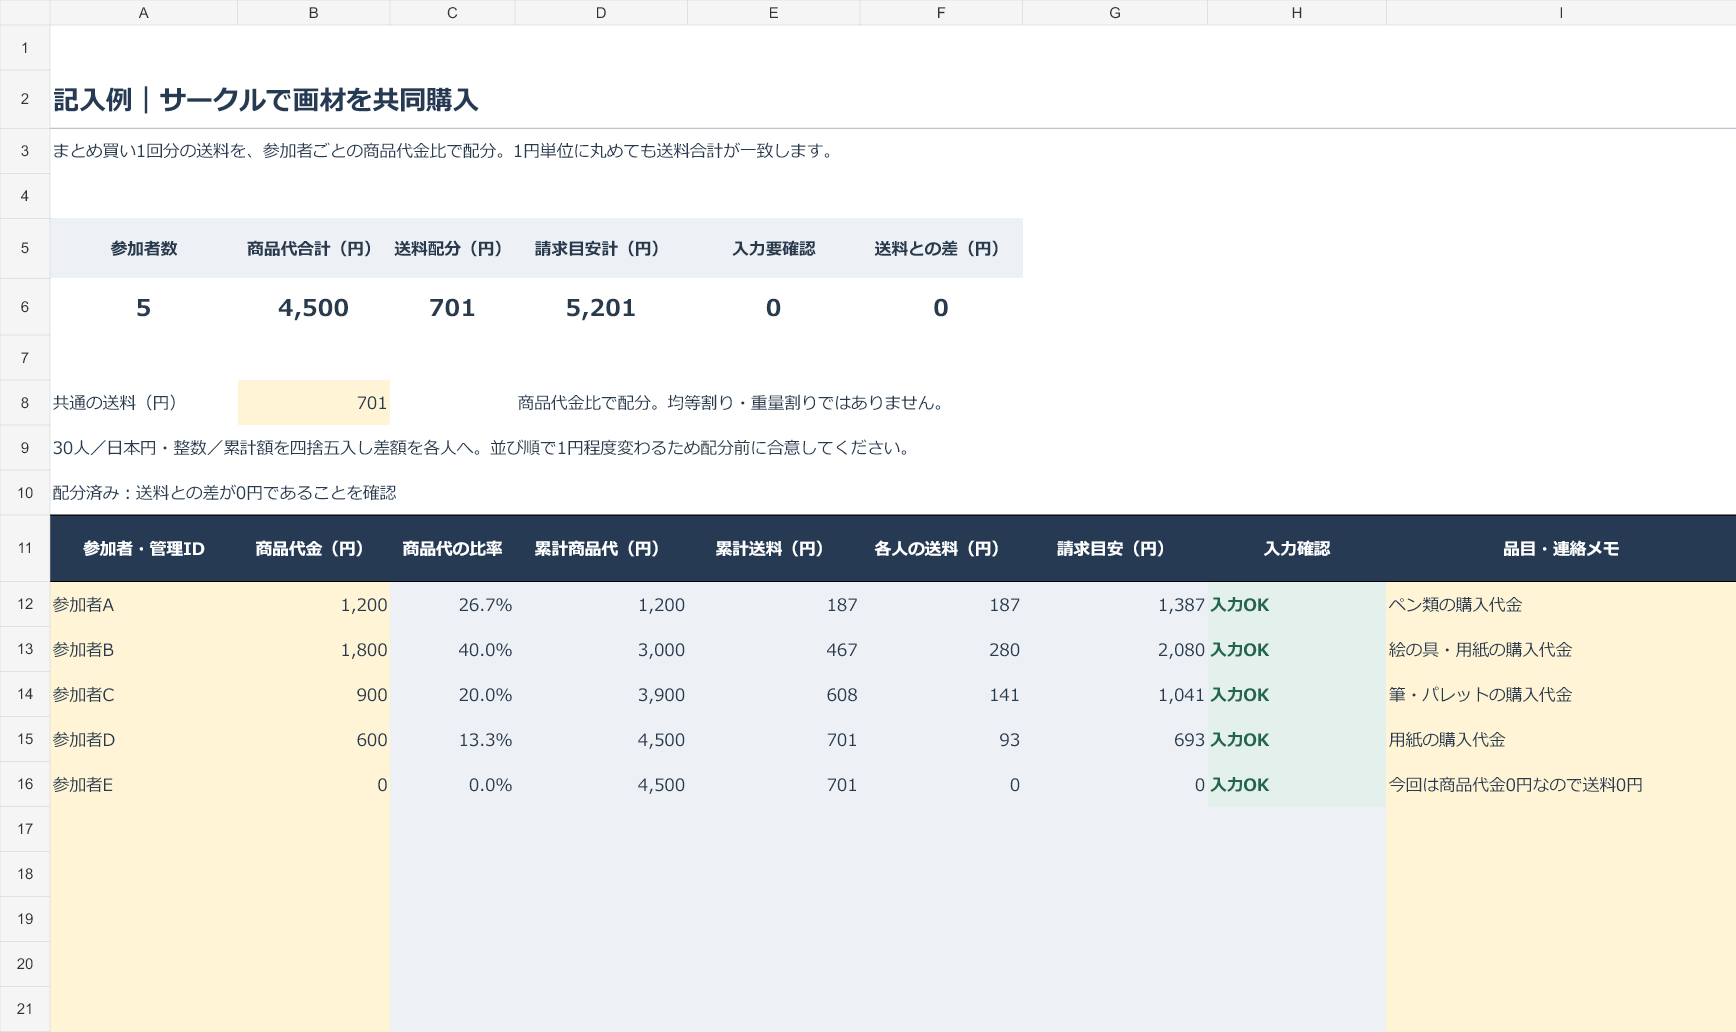Click the 参加者数 summary value 5
1736x1032 pixels.
[144, 307]
